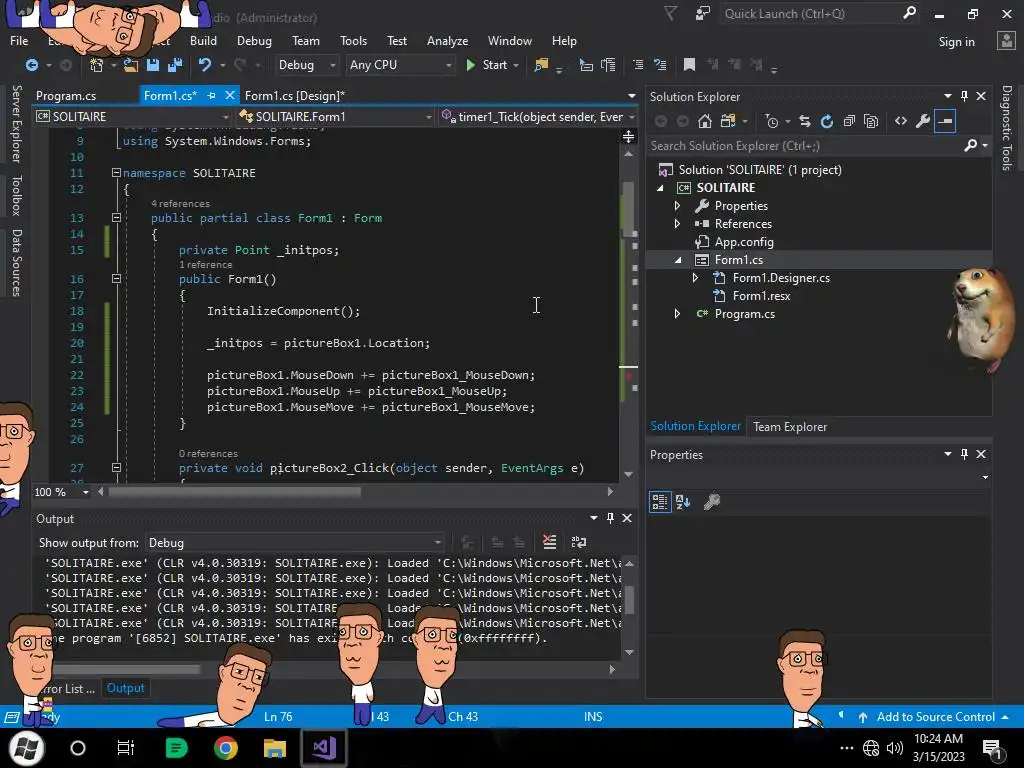Toggle Word Wrap in Output panel
Viewport: 1024px width, 768px height.
[x=579, y=542]
